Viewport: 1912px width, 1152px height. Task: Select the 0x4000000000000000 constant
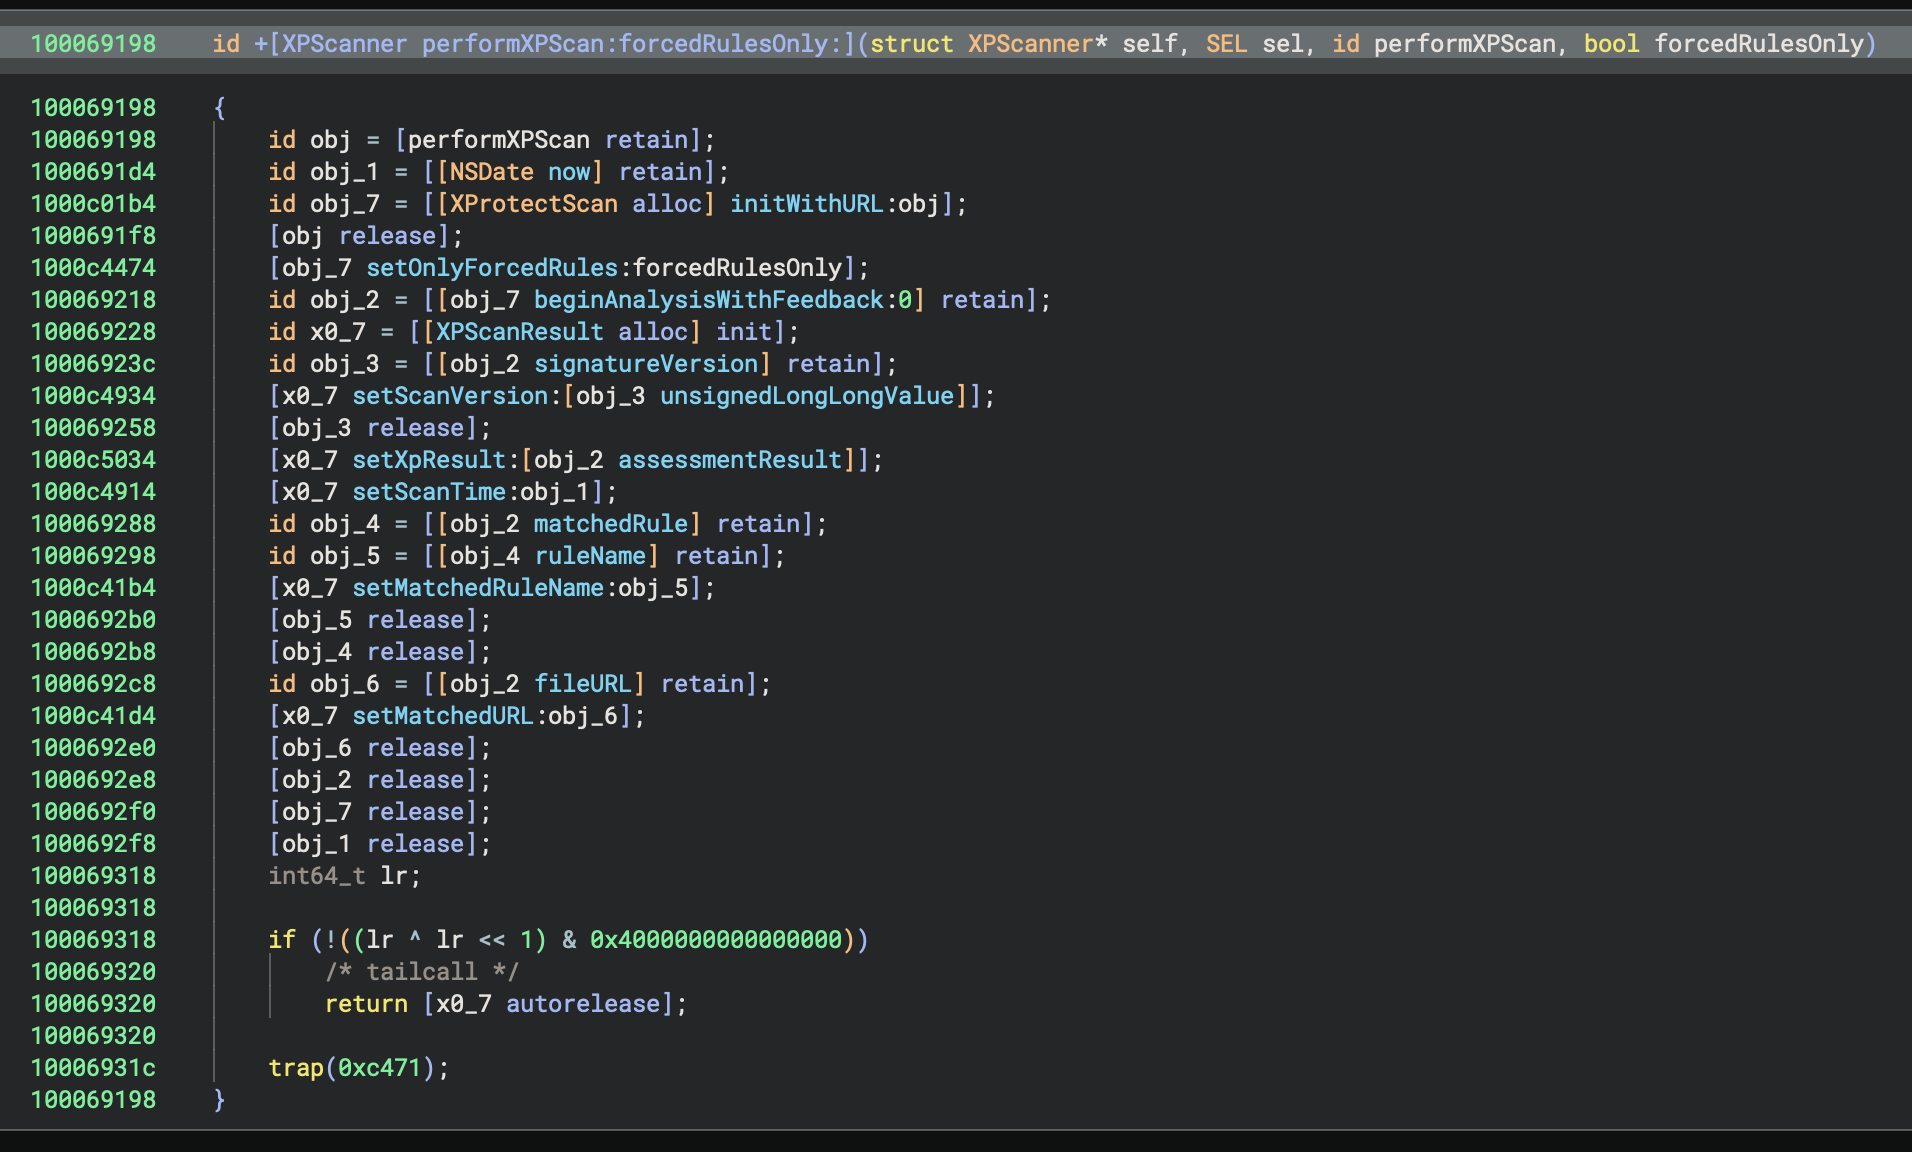[x=715, y=940]
